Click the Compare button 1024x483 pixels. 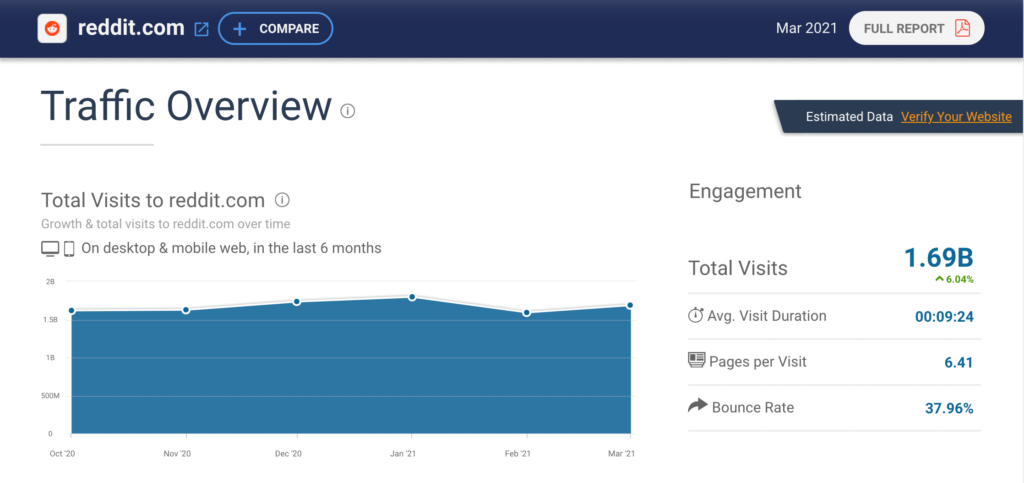[275, 29]
